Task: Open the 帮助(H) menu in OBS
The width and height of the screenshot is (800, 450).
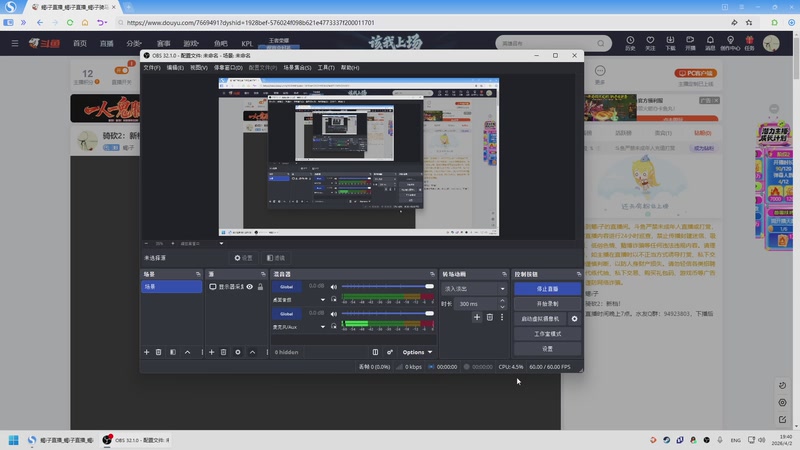Action: point(350,67)
